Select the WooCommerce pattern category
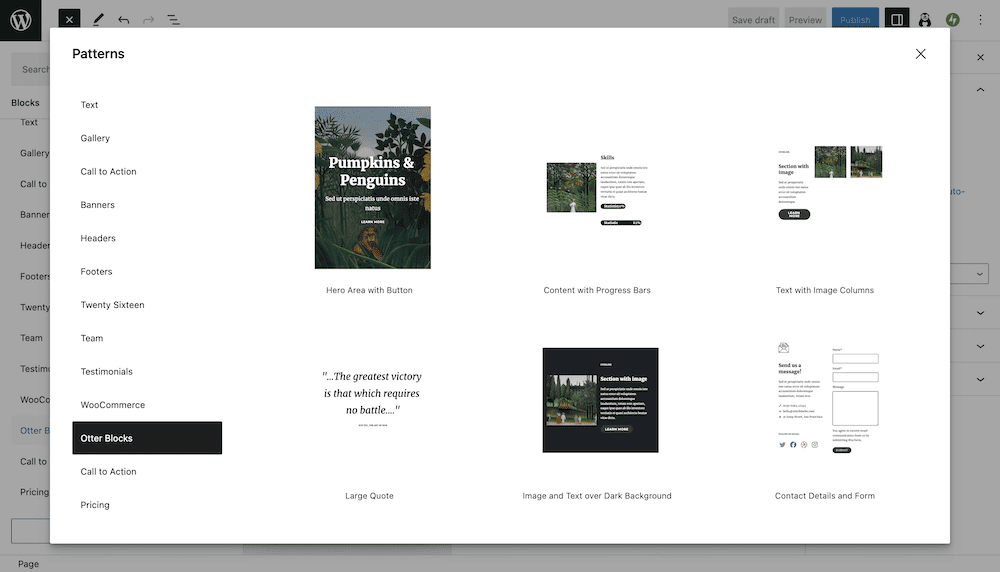Screen dimensions: 1000x572 pyautogui.click(x=147, y=404)
